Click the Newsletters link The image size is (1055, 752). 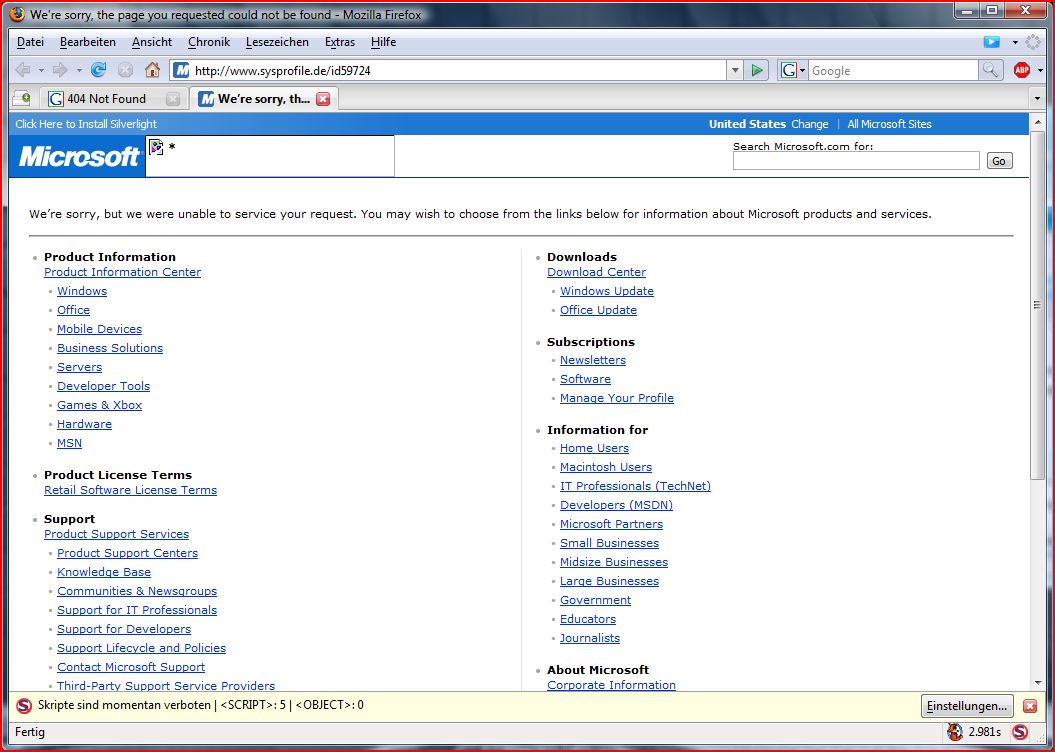click(593, 360)
